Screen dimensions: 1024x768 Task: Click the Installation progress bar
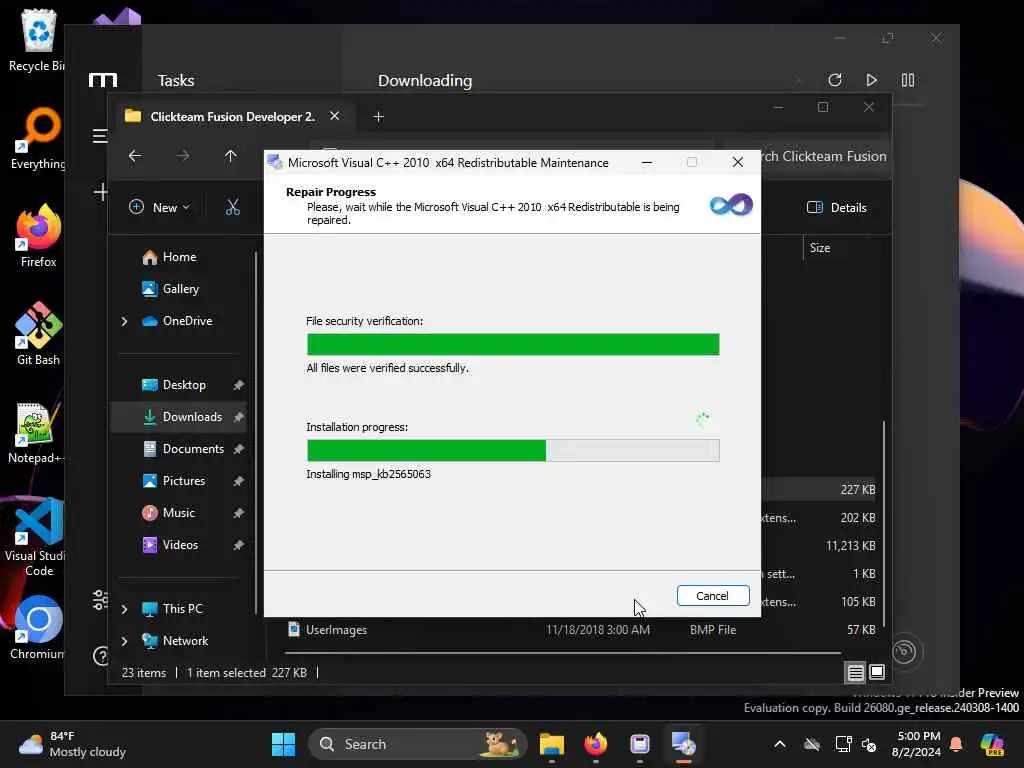pyautogui.click(x=513, y=450)
